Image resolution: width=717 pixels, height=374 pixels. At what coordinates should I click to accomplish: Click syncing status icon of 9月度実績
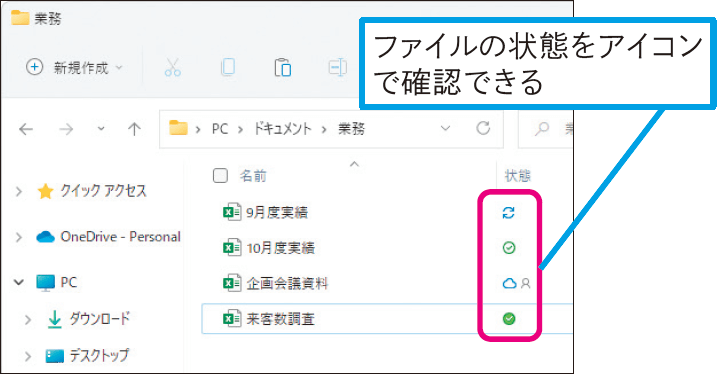pyautogui.click(x=508, y=212)
